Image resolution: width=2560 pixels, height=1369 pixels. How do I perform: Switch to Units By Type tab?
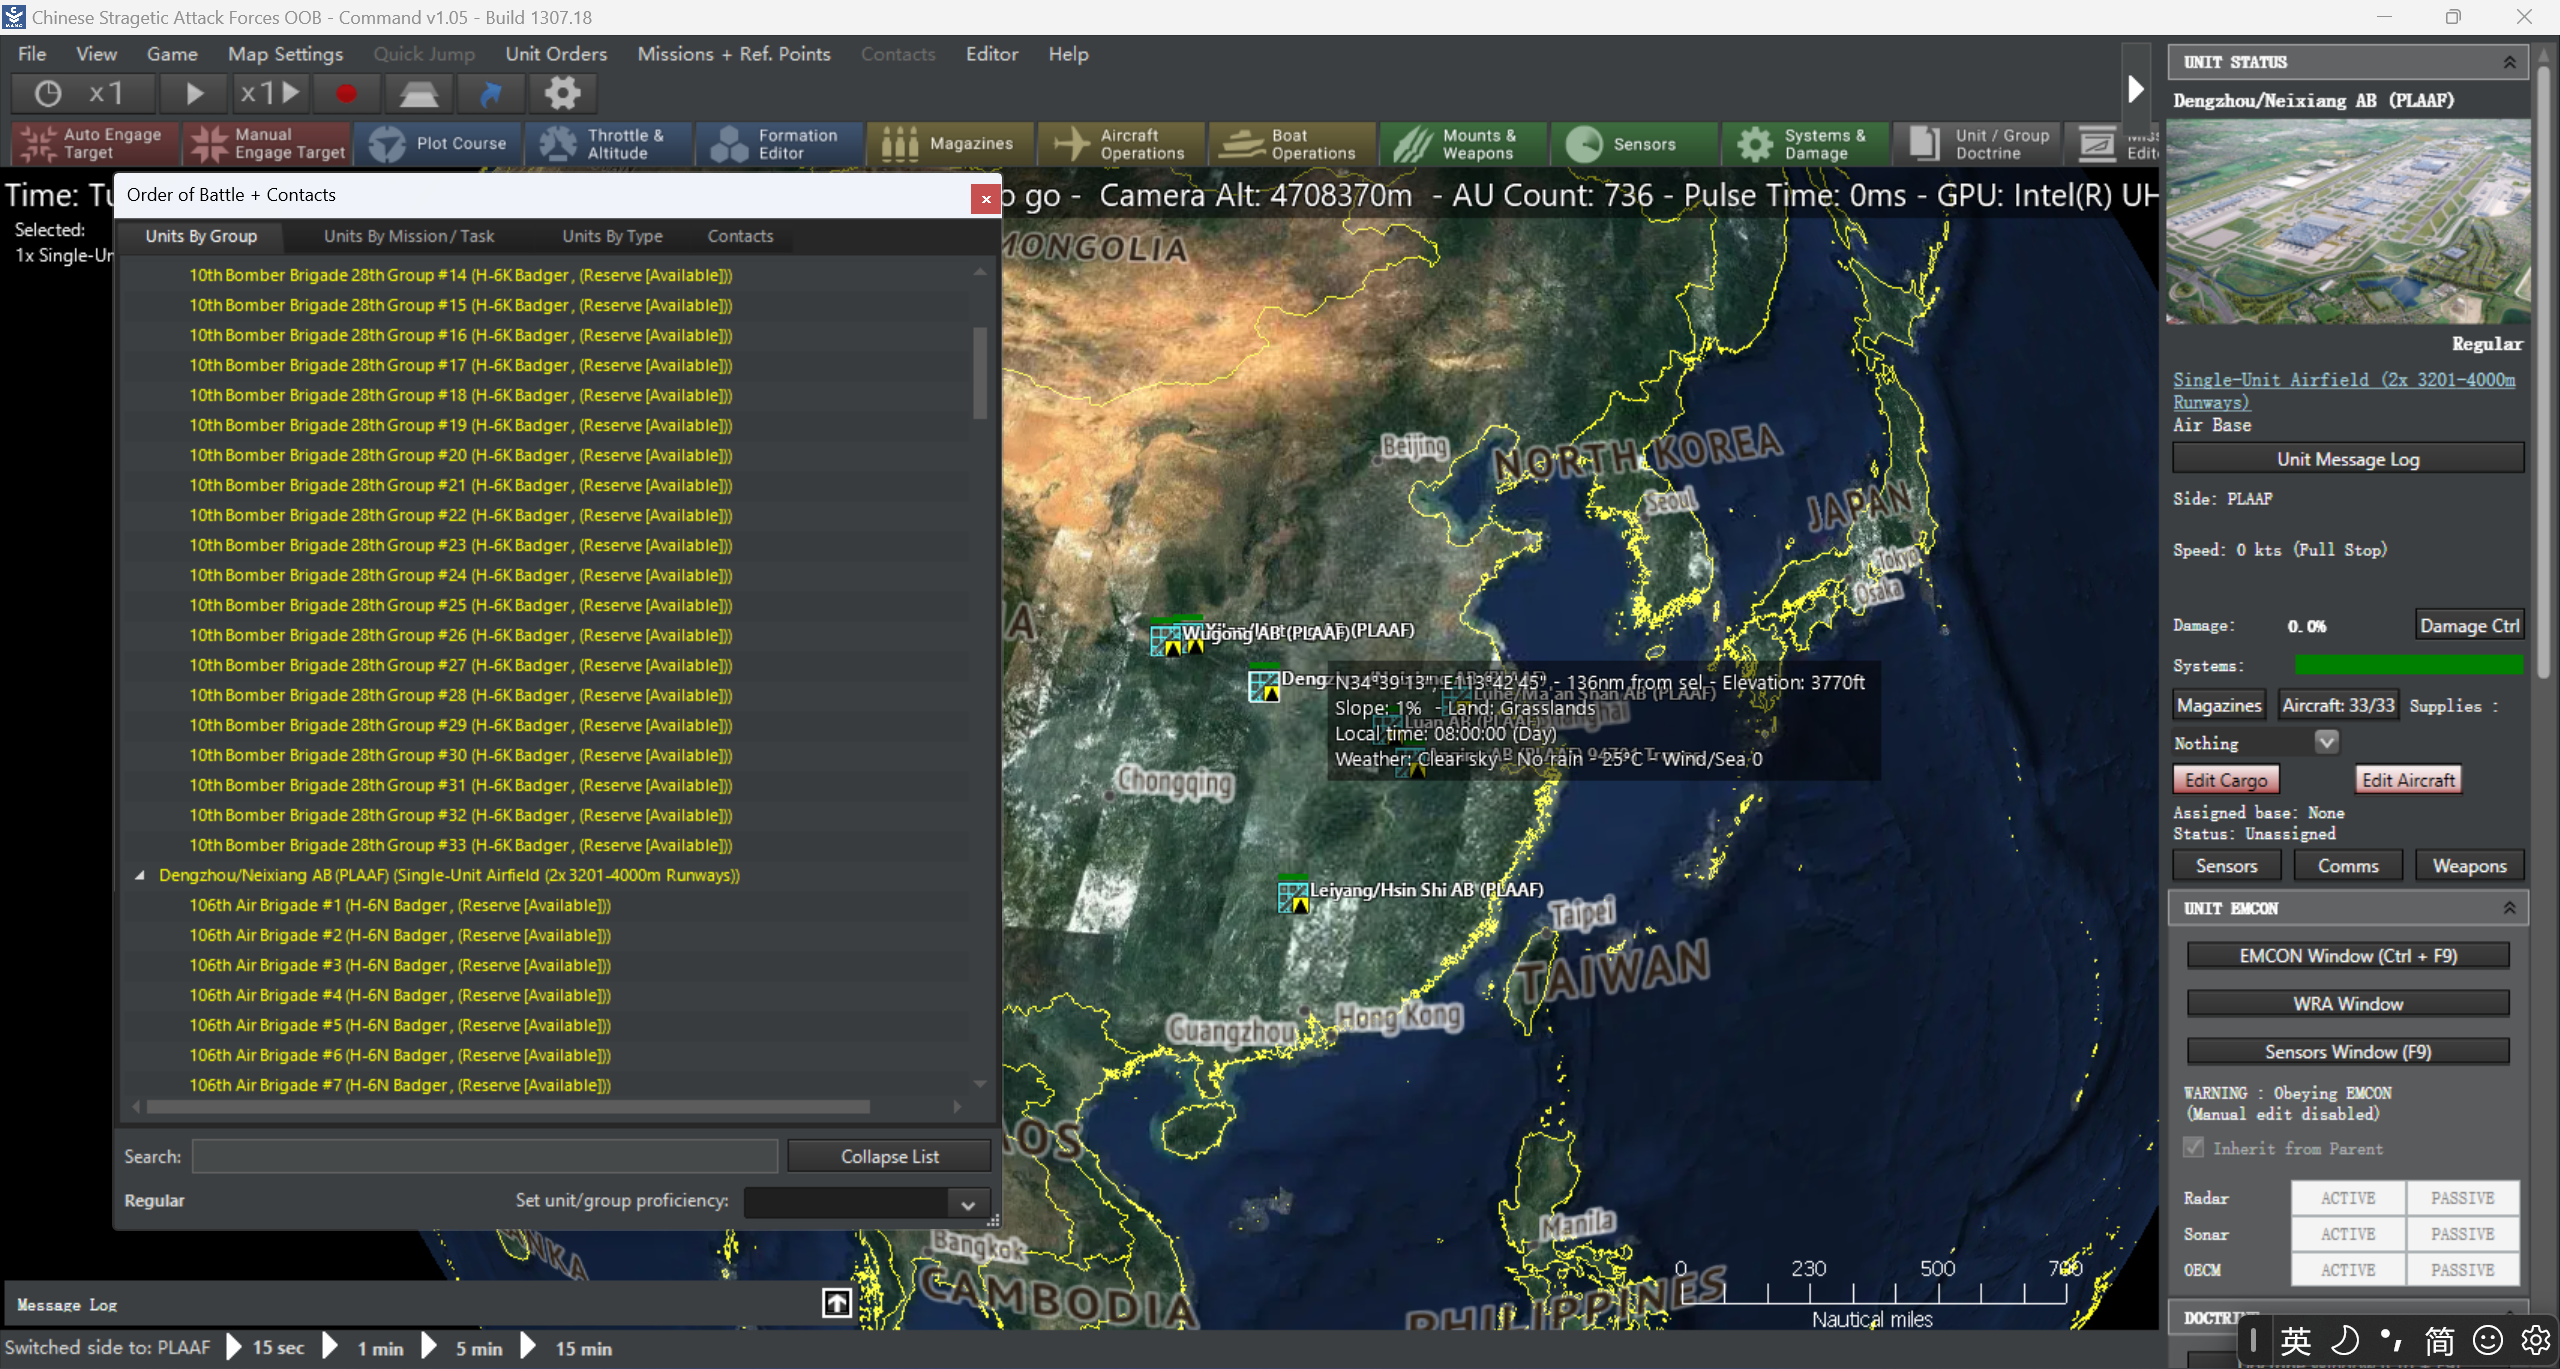[x=612, y=236]
